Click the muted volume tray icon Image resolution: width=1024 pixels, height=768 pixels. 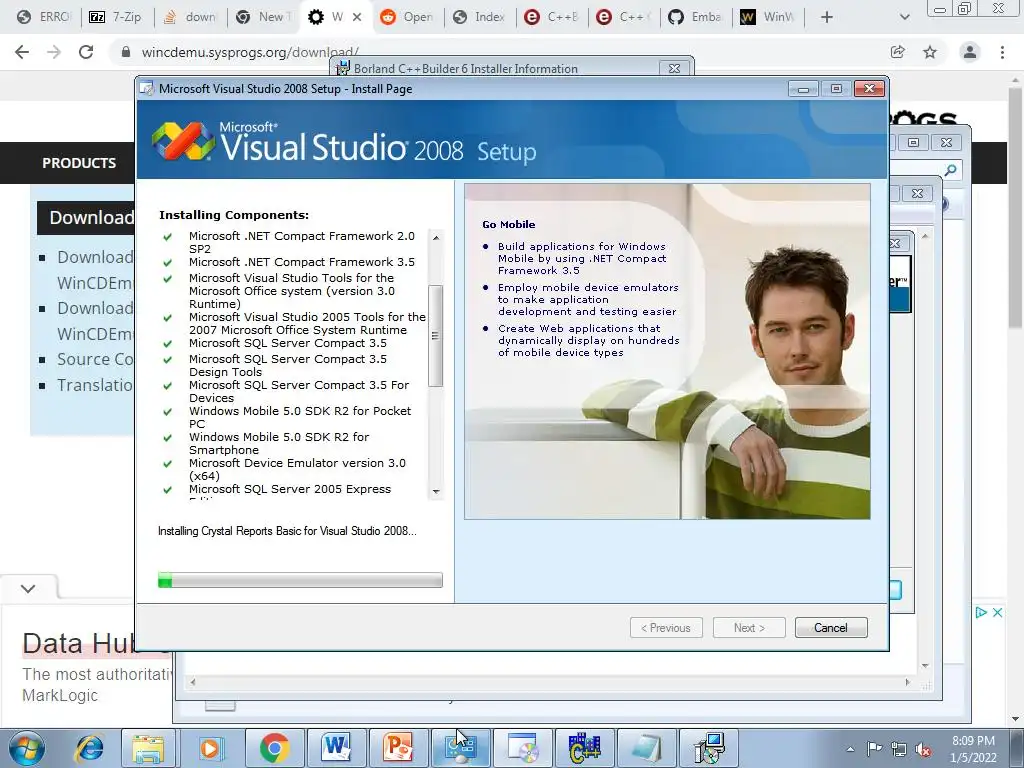click(x=923, y=749)
